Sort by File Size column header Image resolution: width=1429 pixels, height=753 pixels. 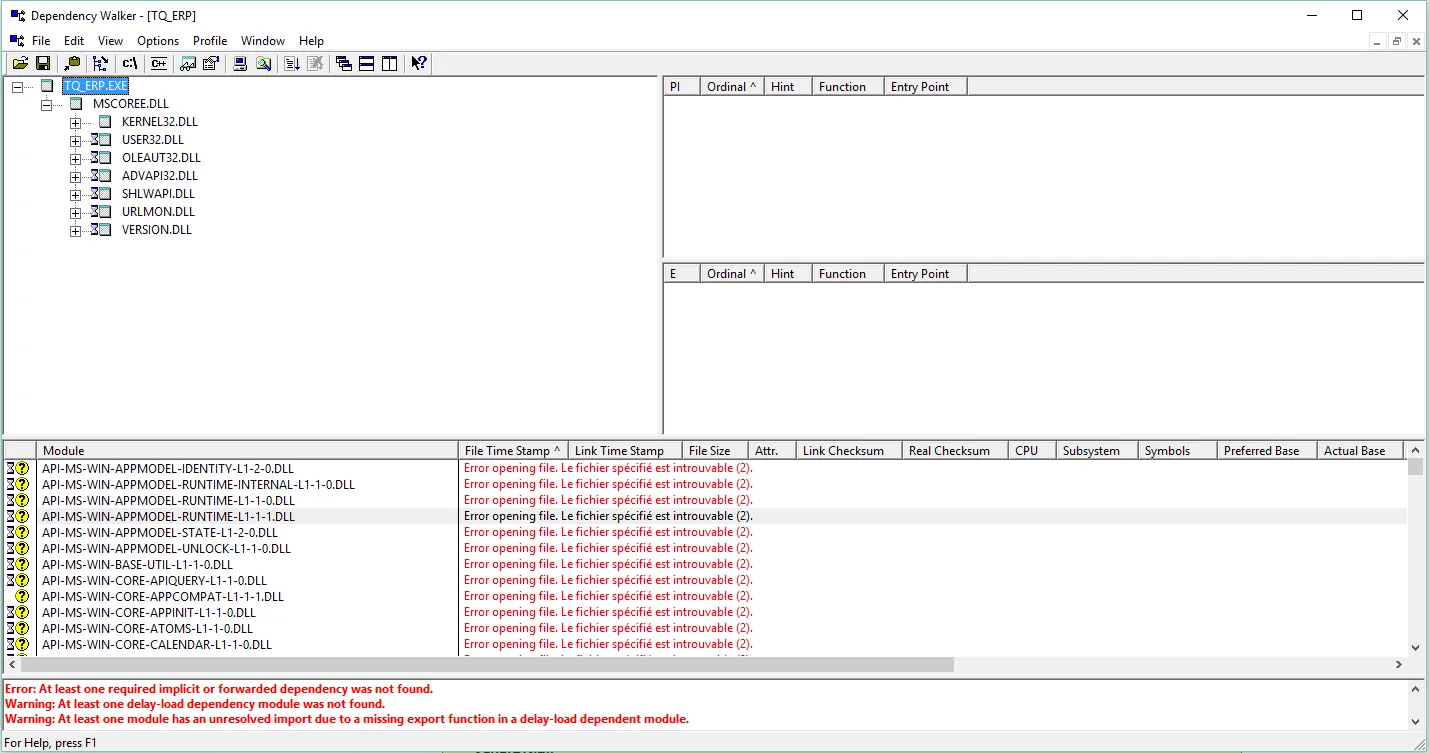pyautogui.click(x=715, y=451)
